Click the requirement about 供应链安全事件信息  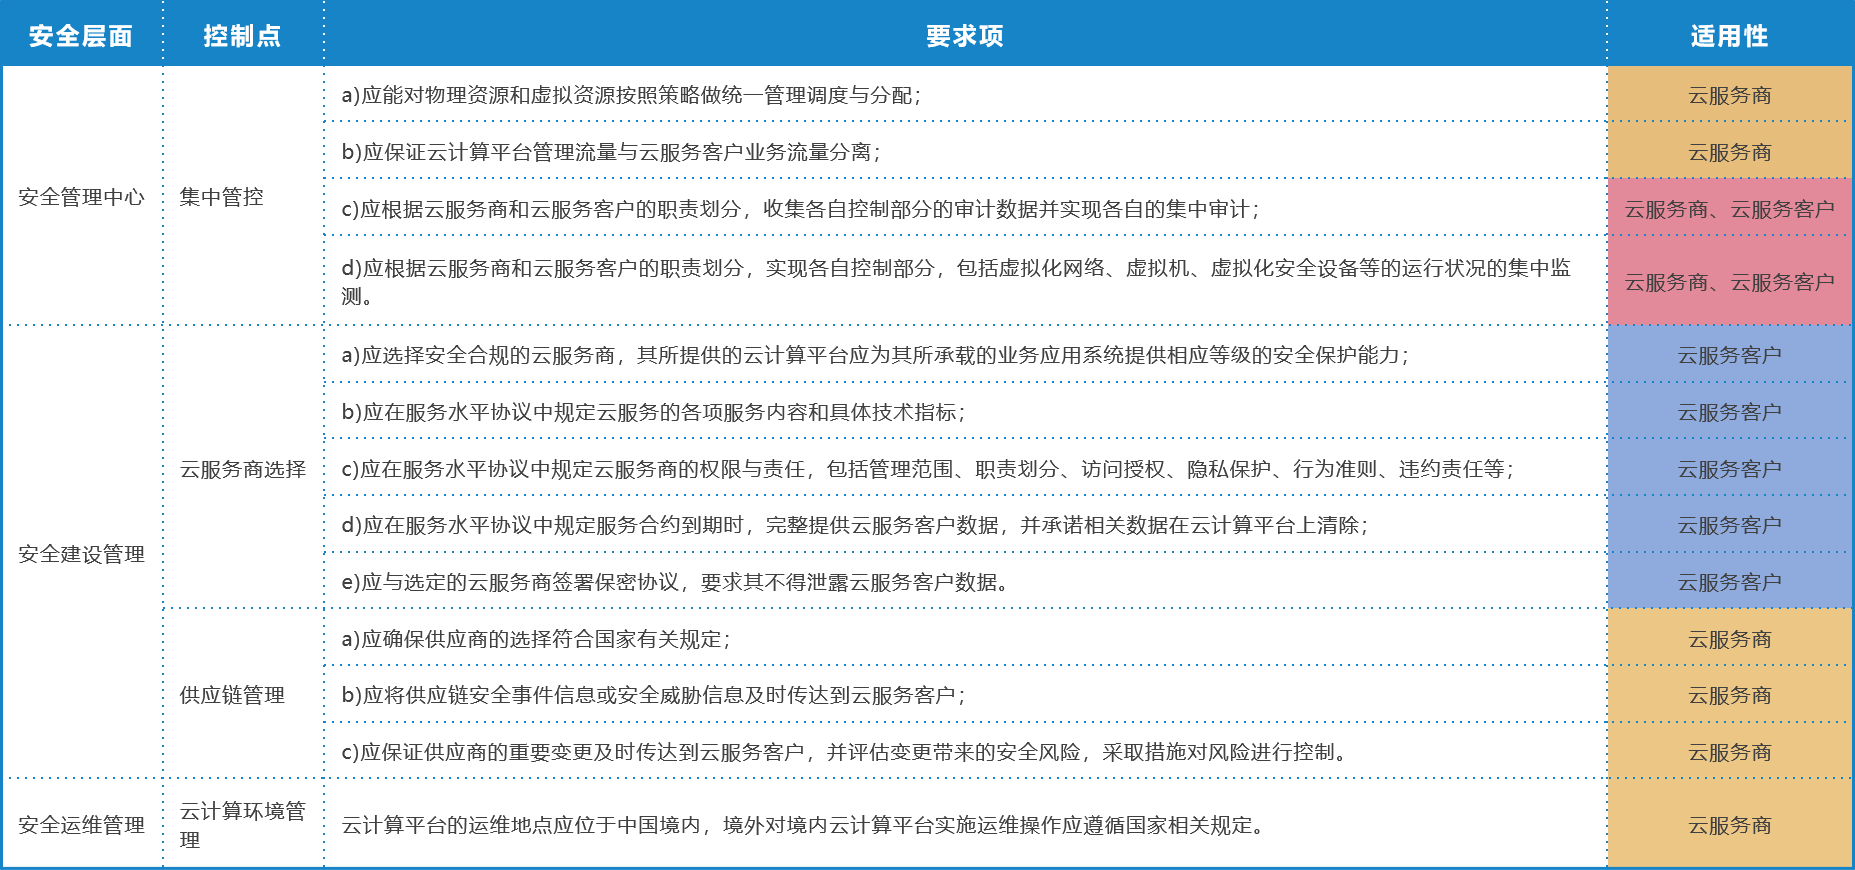tap(653, 695)
